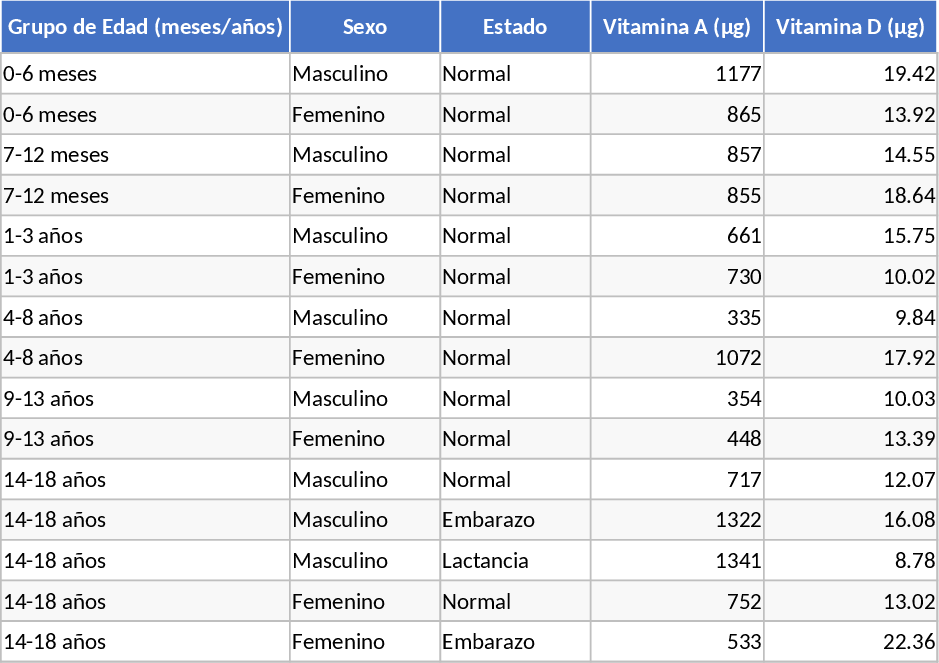The width and height of the screenshot is (939, 663).
Task: Click the 'Grupo de Edad (meses/años)' column header
Action: point(145,27)
